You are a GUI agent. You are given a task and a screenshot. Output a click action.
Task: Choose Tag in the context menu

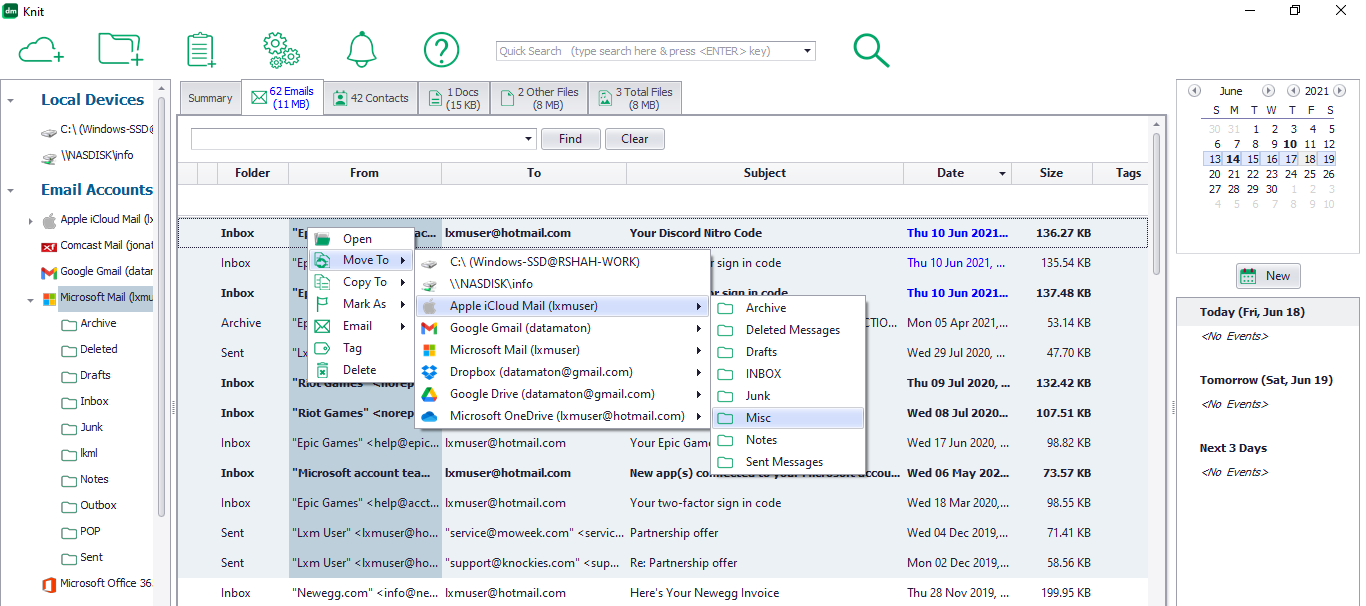click(x=361, y=348)
